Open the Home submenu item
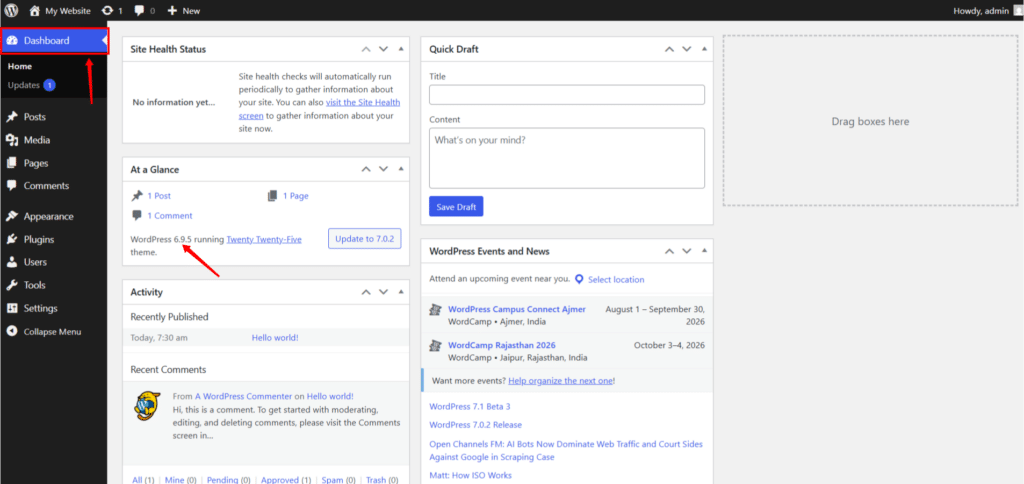 coord(20,66)
